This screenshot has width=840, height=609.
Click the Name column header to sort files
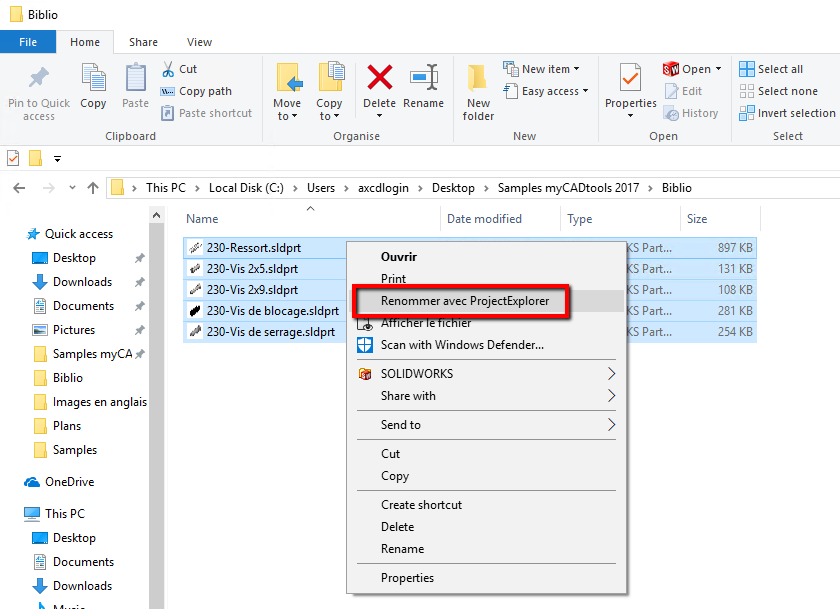coord(203,218)
